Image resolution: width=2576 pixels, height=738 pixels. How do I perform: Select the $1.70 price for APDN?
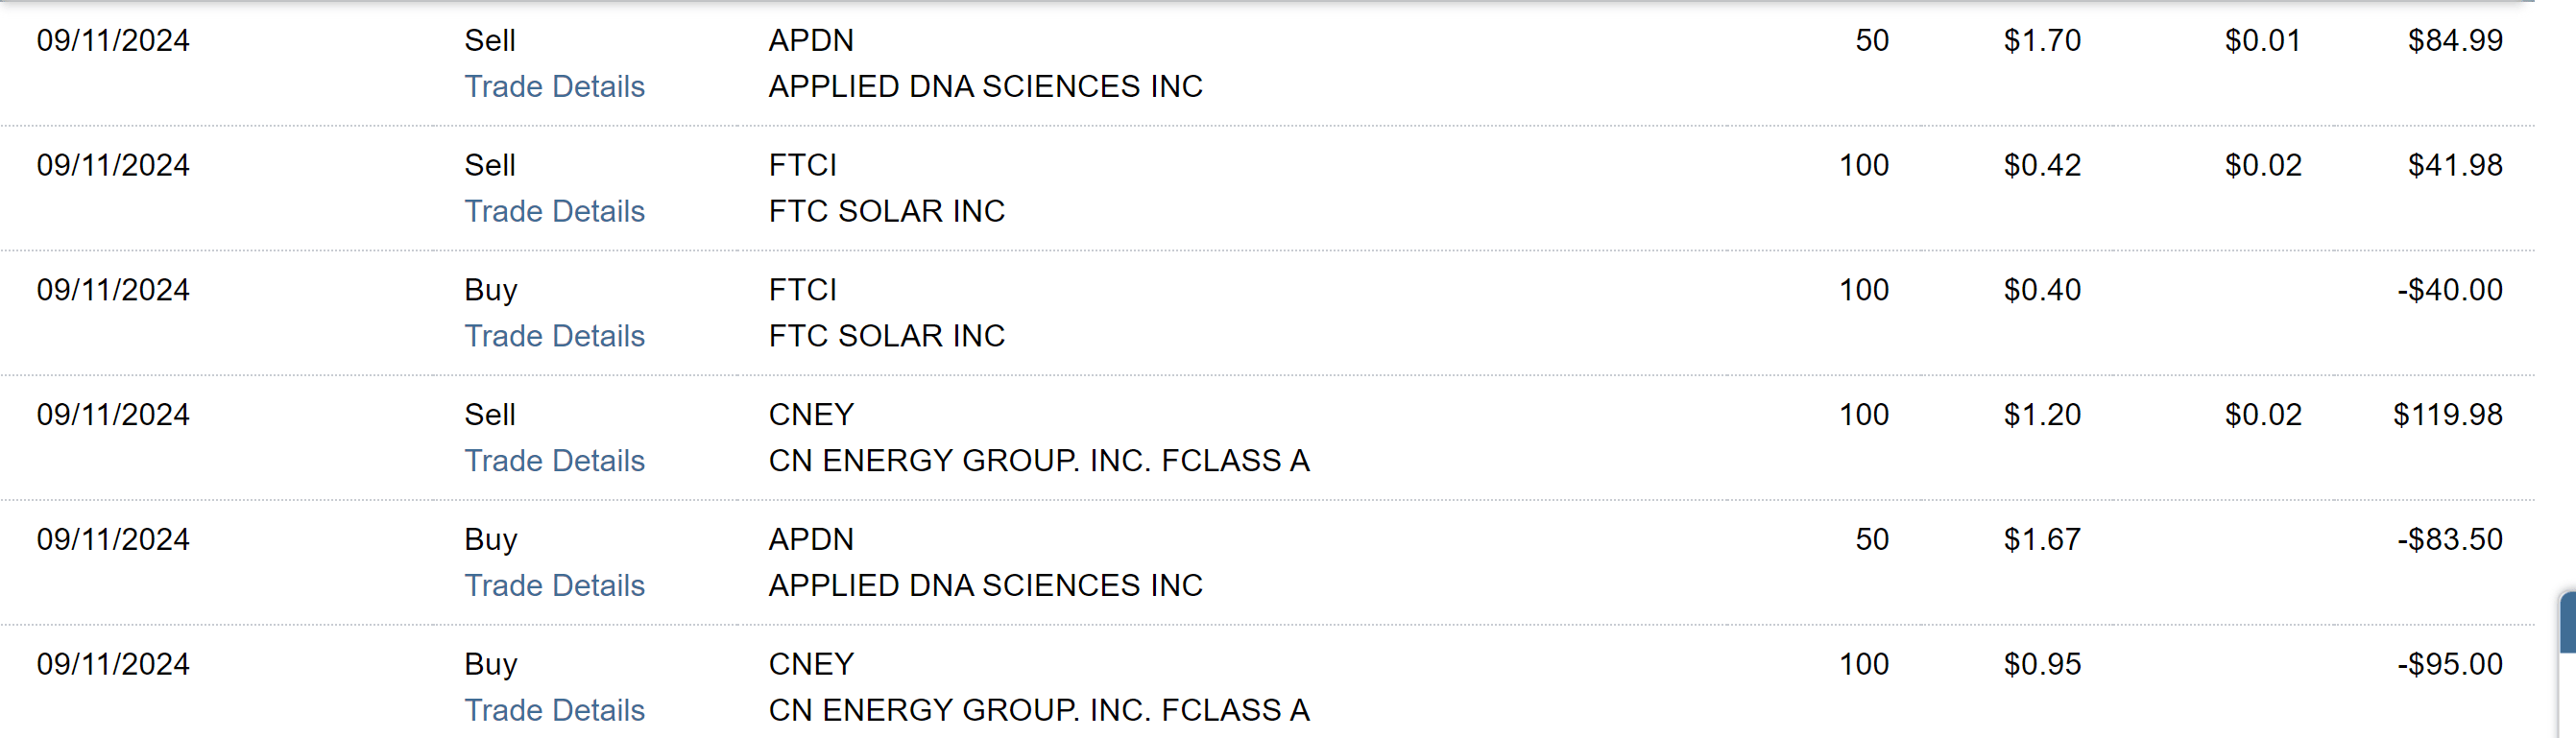point(2041,40)
